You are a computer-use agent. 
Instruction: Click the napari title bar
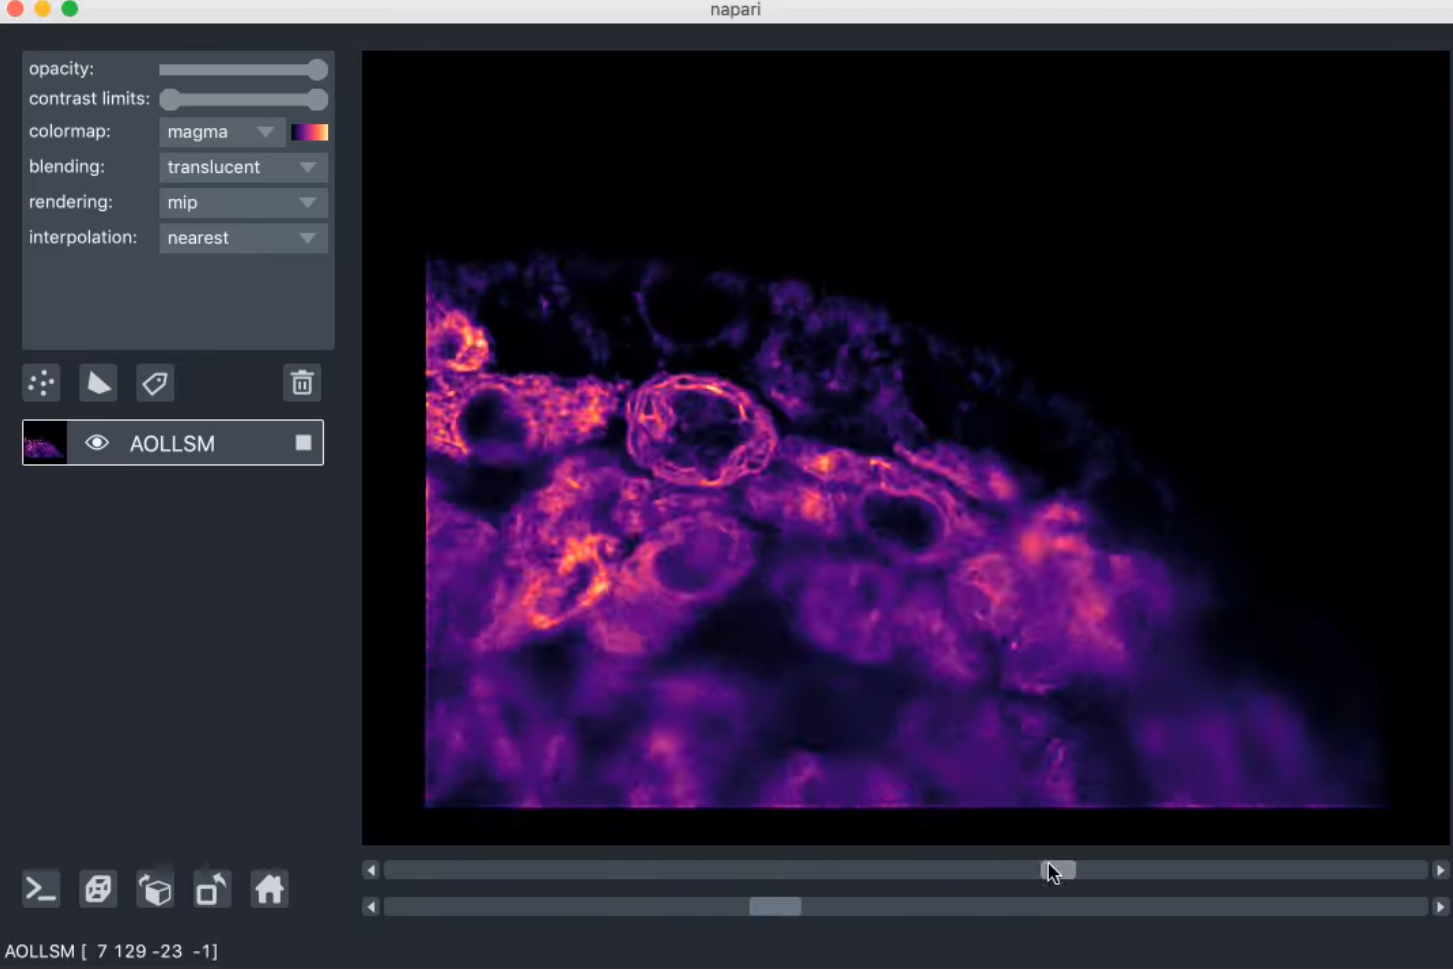coord(734,10)
